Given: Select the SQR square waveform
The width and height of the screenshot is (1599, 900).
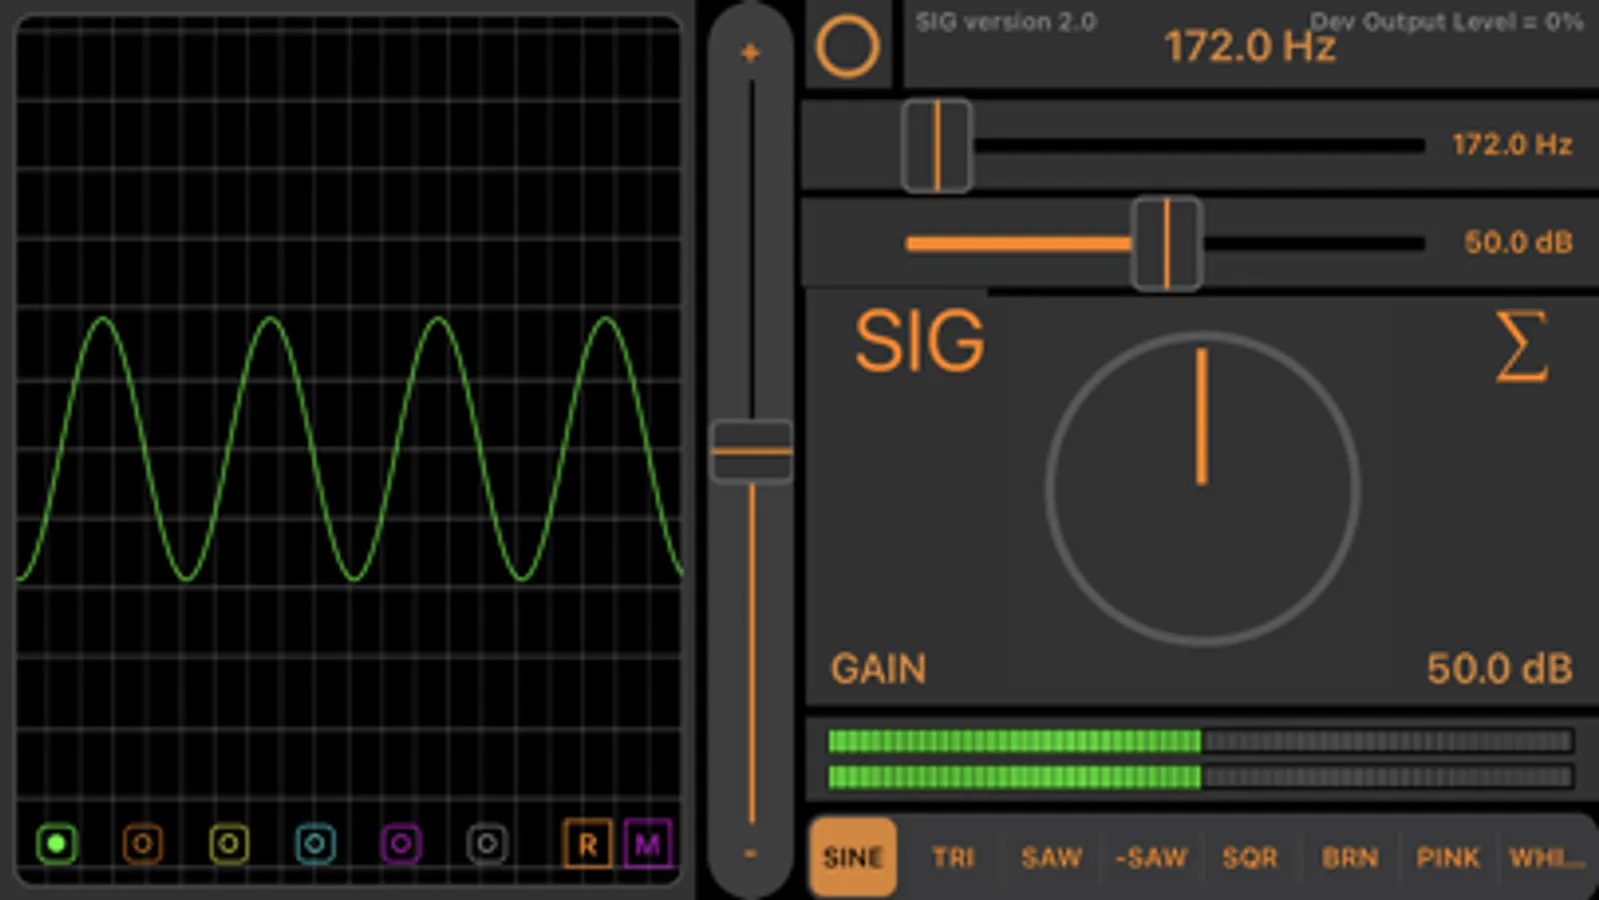Looking at the screenshot, I should tap(1250, 857).
